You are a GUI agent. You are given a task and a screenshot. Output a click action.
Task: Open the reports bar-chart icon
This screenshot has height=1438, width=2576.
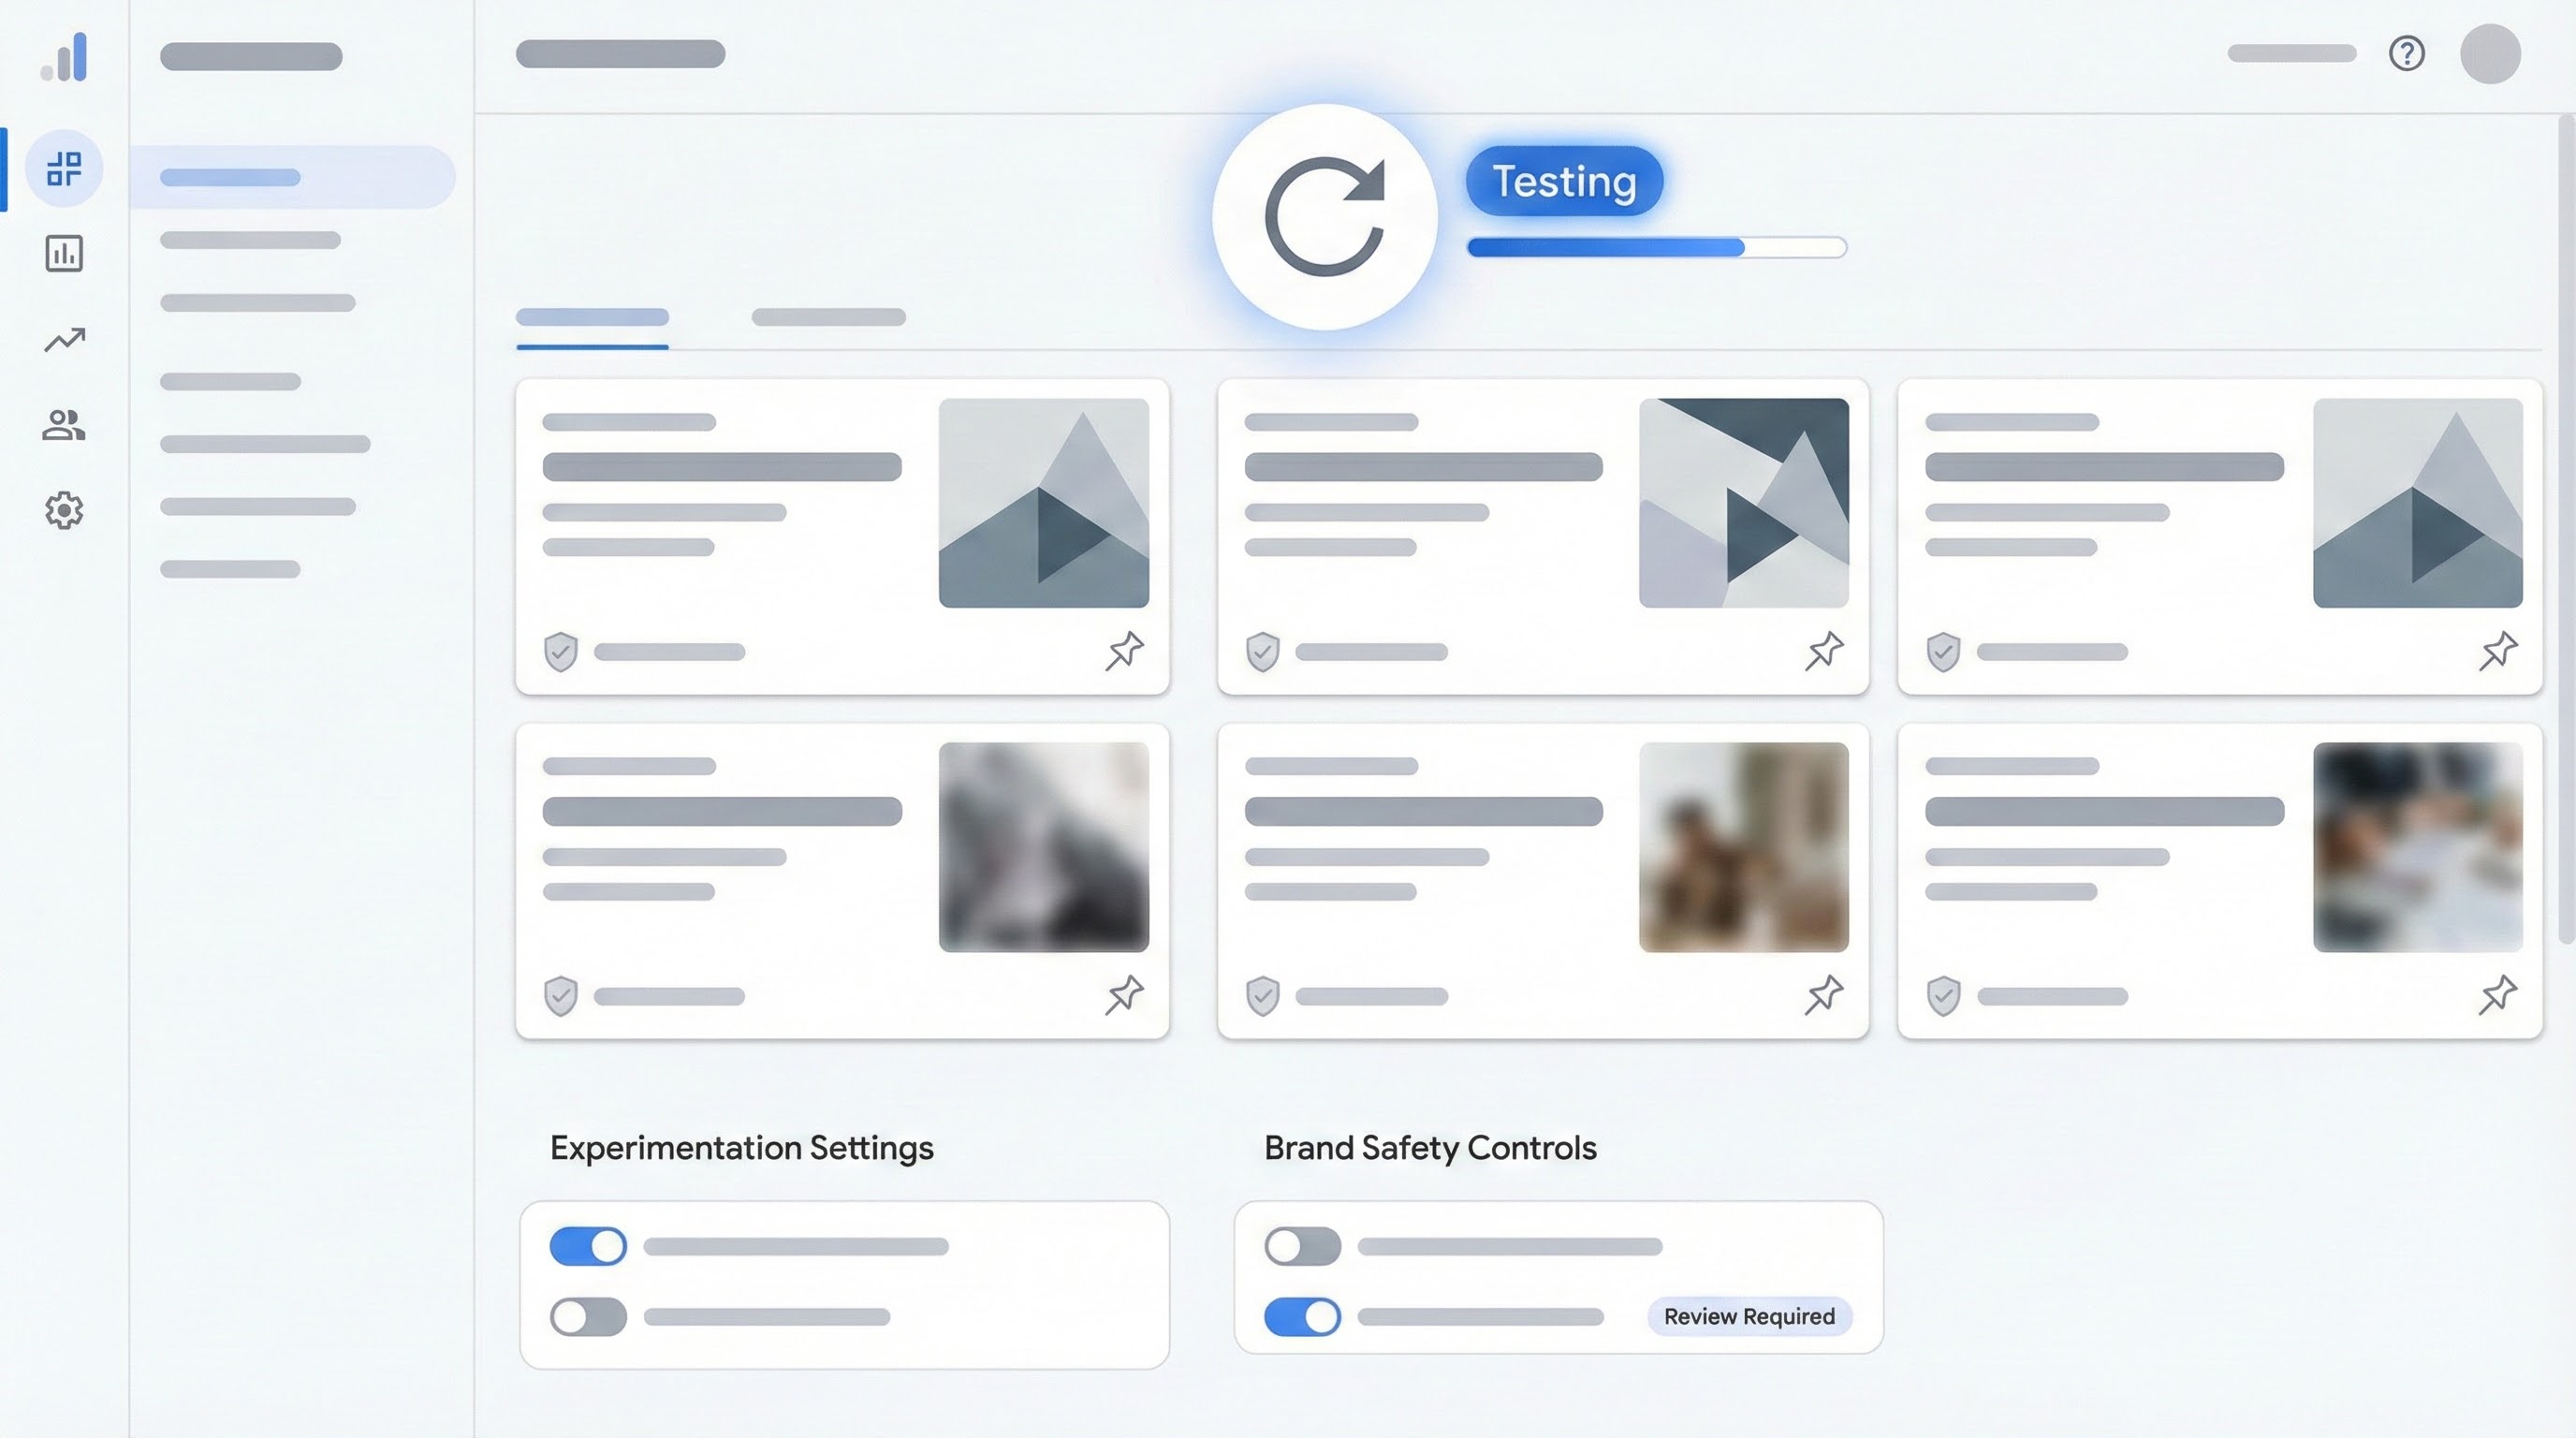[64, 255]
